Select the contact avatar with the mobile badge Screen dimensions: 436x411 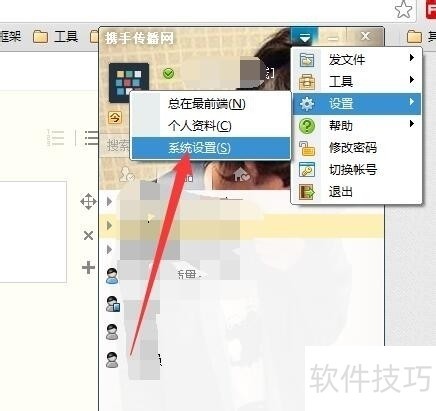[x=113, y=304]
